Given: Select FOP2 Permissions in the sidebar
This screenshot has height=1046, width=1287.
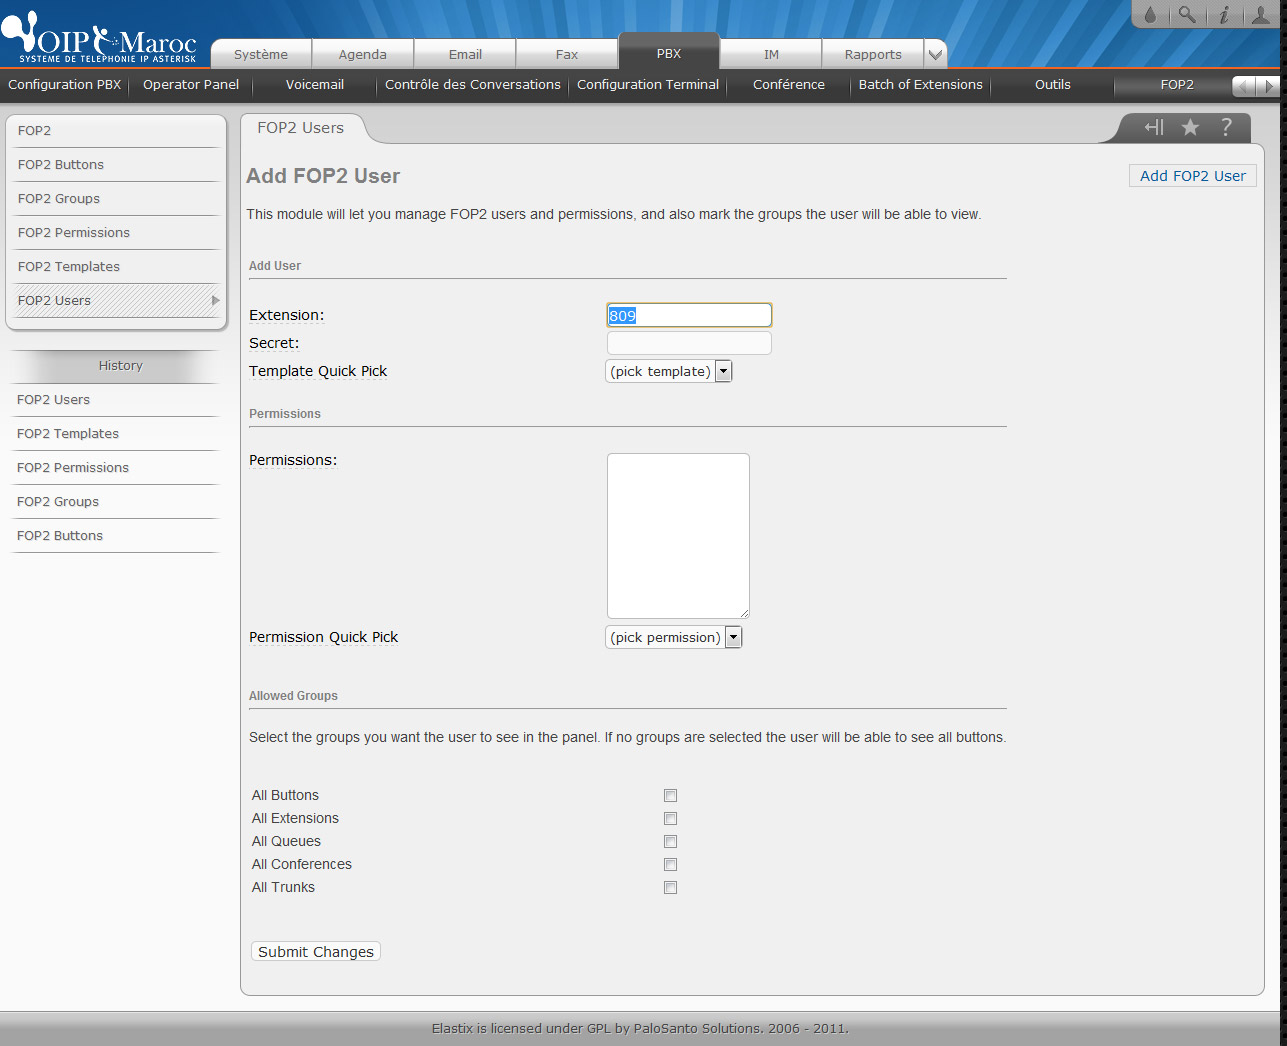Looking at the screenshot, I should coord(74,233).
